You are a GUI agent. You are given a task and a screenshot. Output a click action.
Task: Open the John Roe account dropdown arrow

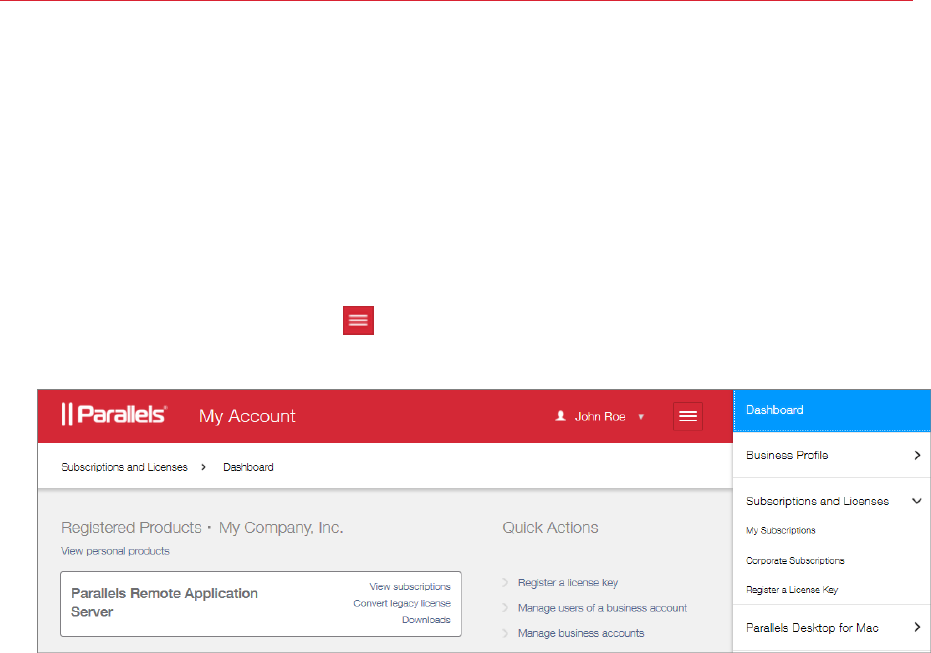pyautogui.click(x=641, y=417)
